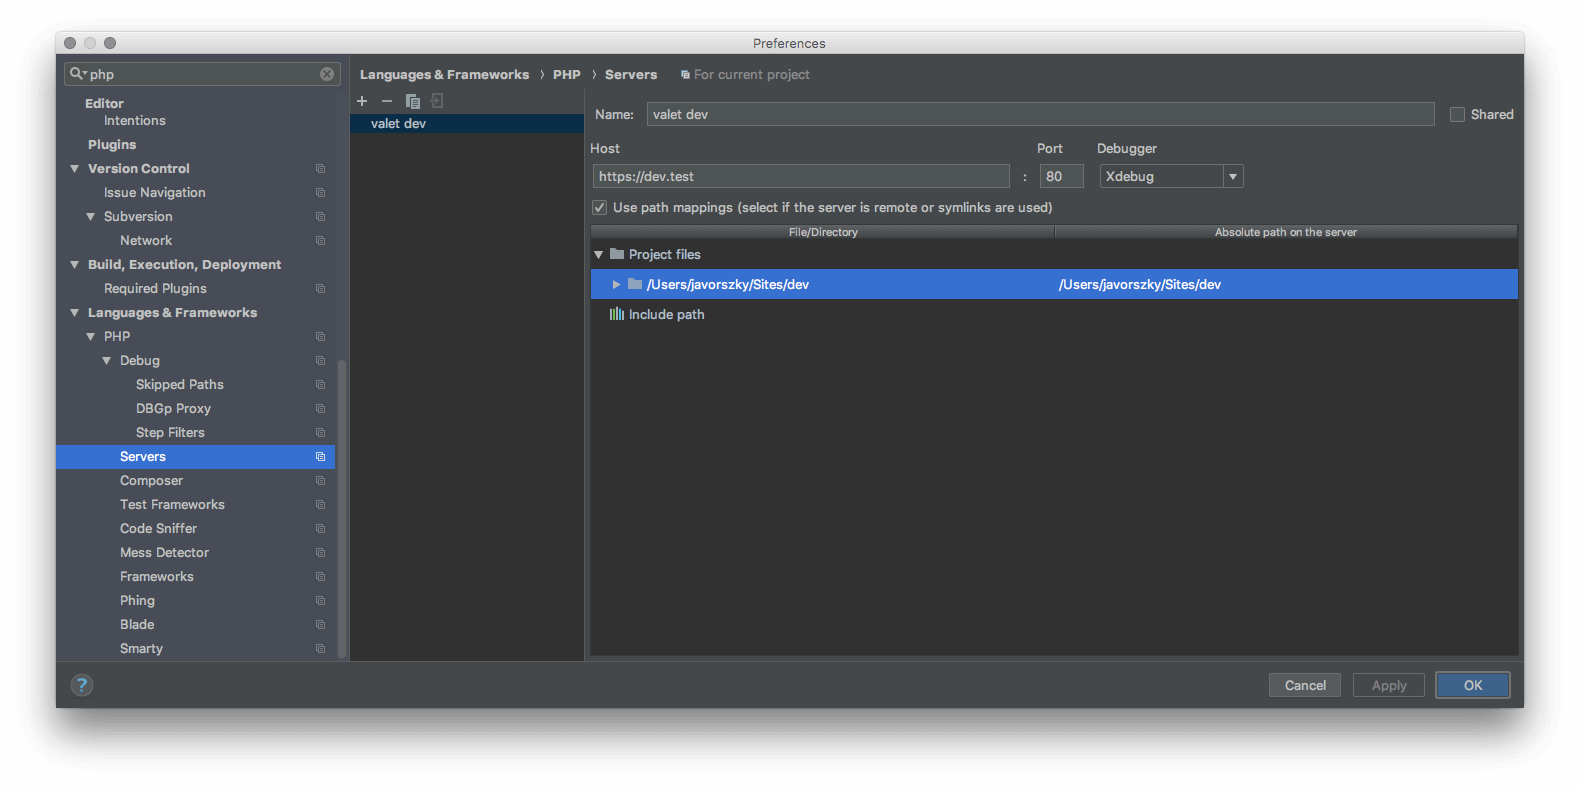Click project icon on Mess Detector row

(x=321, y=553)
